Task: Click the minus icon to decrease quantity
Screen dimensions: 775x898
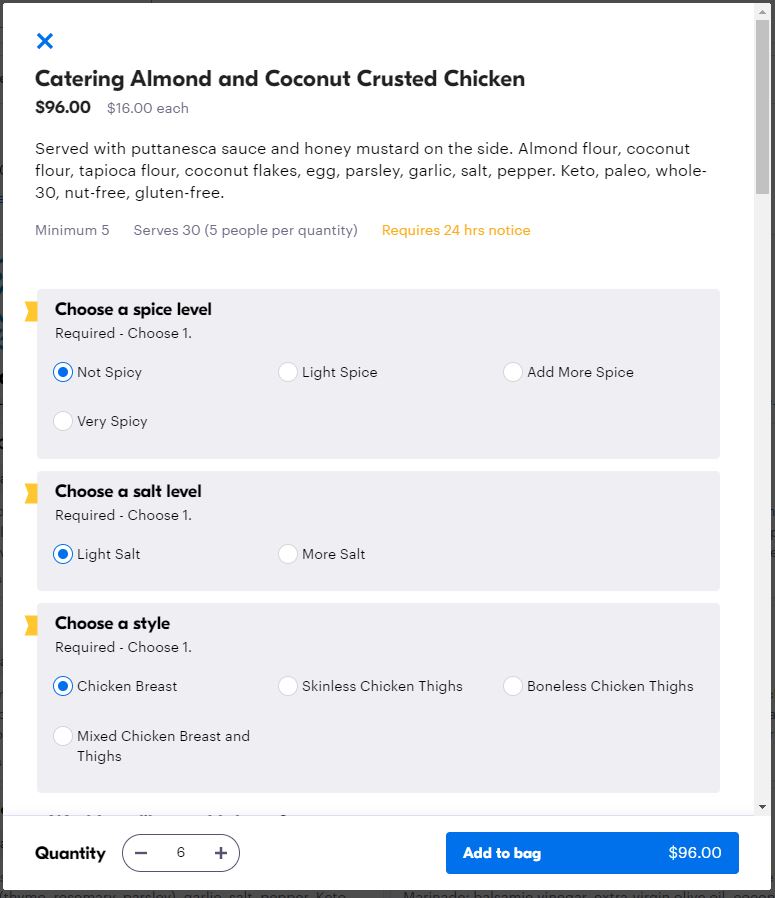Action: click(141, 853)
